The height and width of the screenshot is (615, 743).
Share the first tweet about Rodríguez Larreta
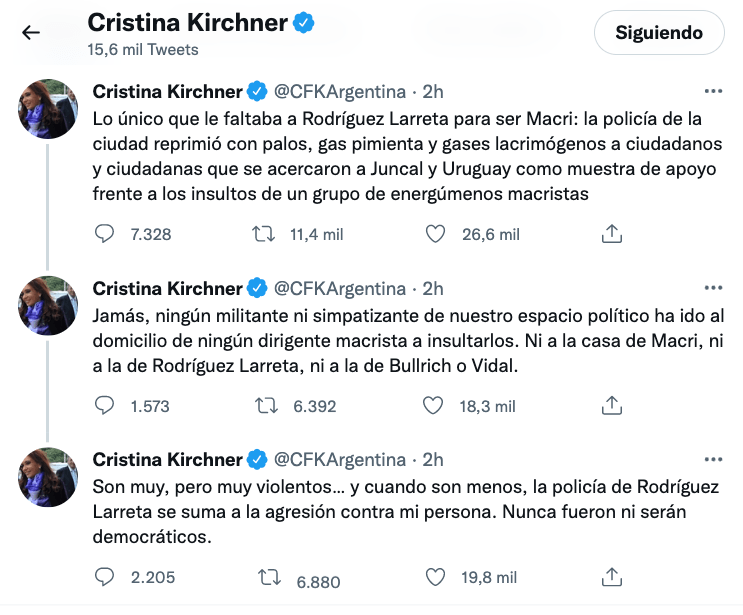click(612, 234)
